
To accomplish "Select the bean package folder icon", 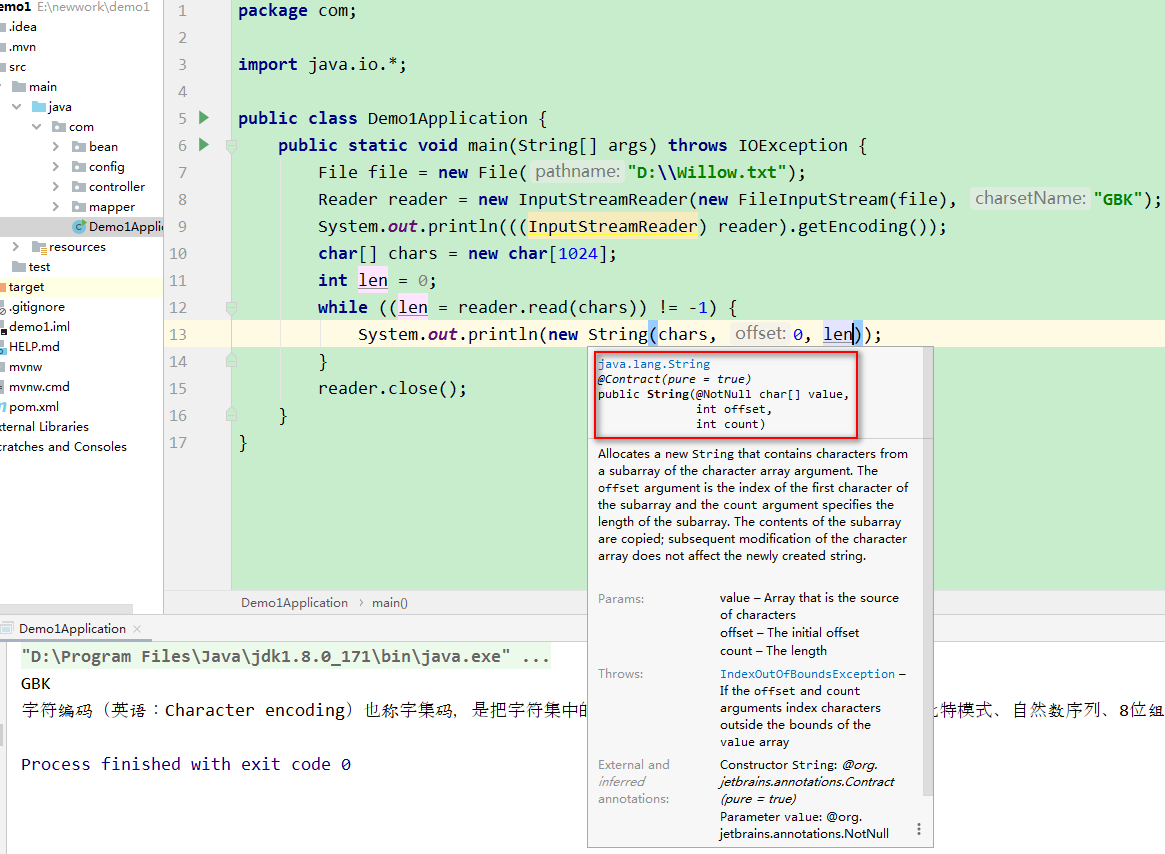I will point(79,146).
